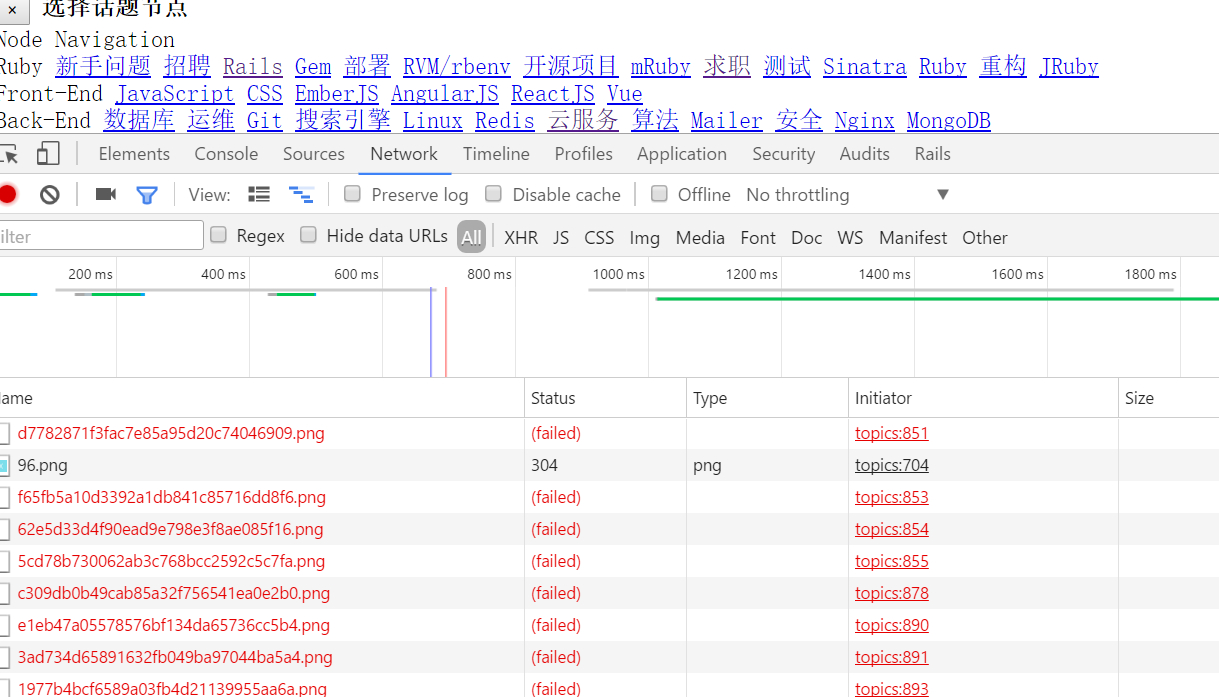Select the c309db0b49cab85a32f756541ea0e2b0.png request

[174, 593]
